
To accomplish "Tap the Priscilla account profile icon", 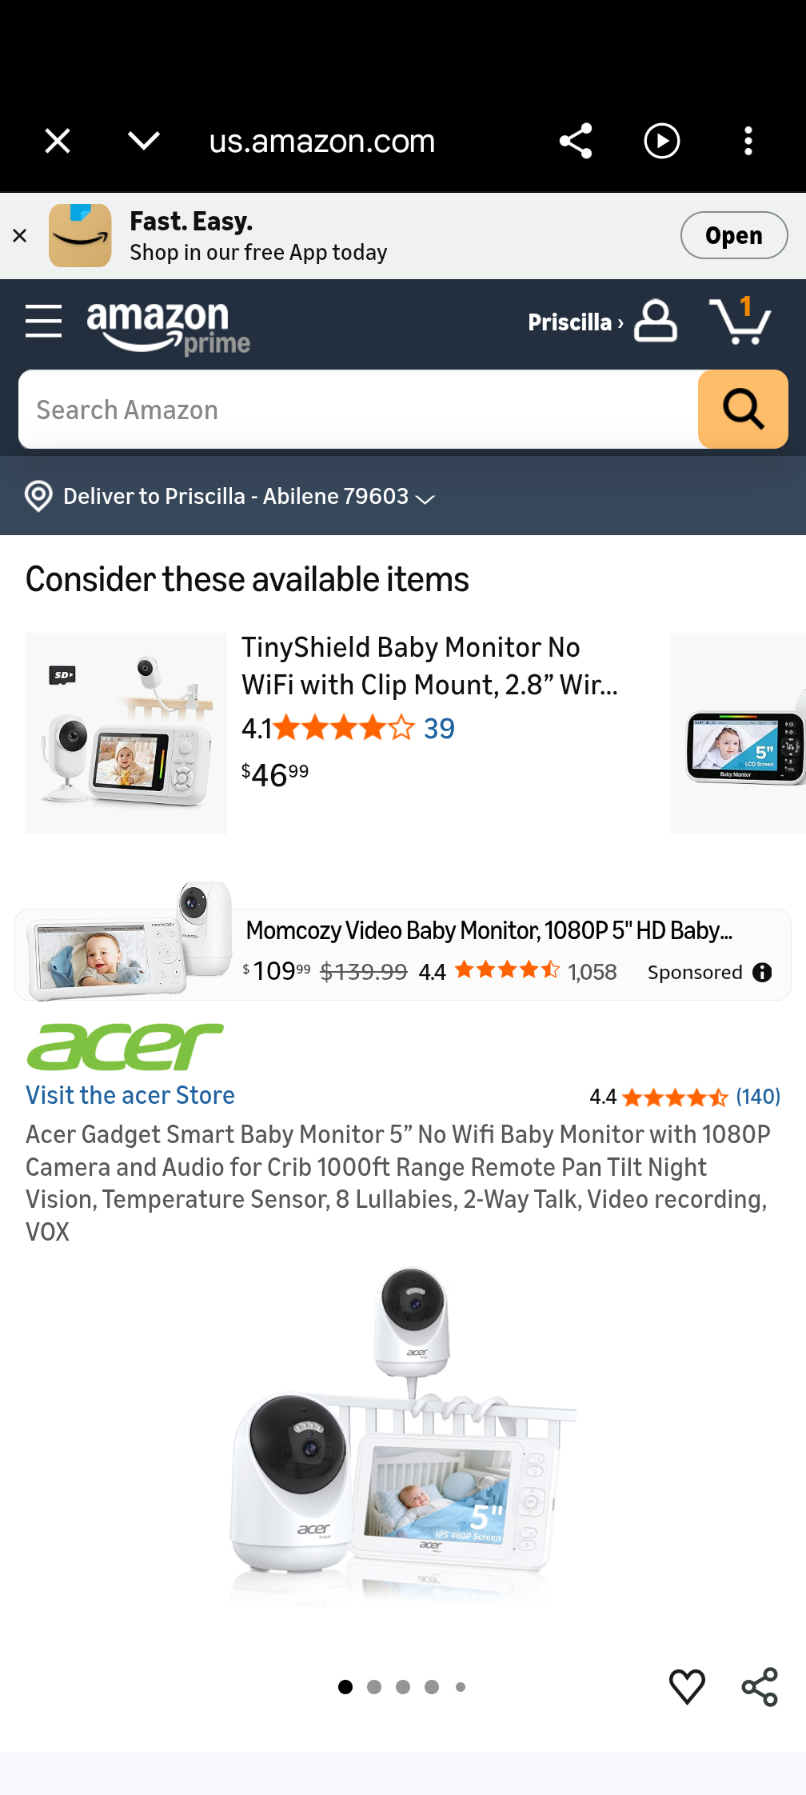I will click(x=656, y=321).
